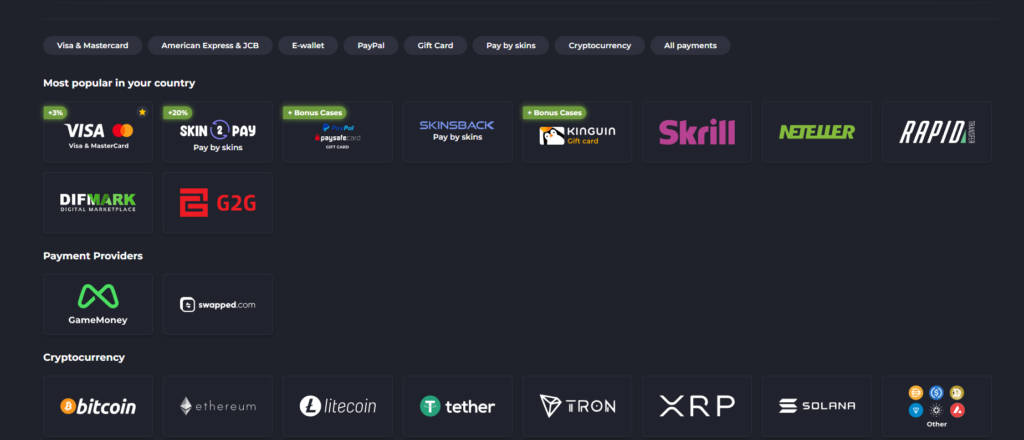Click the +20% bonus badge on Skin2Pay
1024x440 pixels.
pyautogui.click(x=177, y=113)
